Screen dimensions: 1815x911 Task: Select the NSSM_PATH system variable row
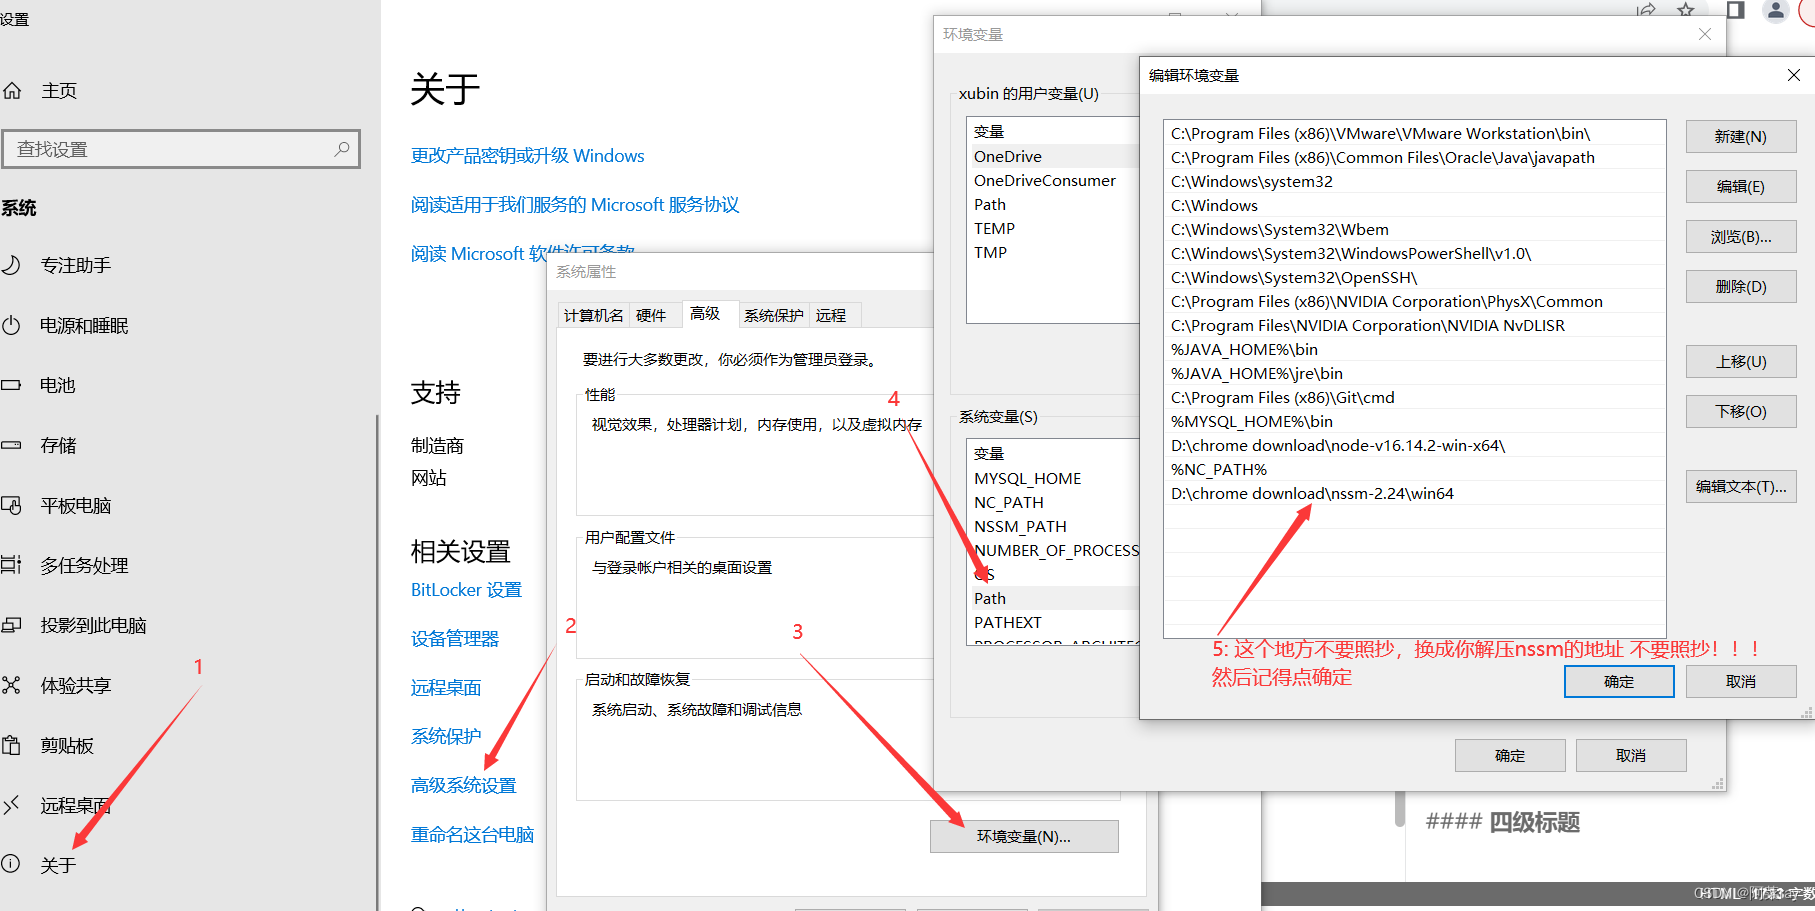(1053, 527)
